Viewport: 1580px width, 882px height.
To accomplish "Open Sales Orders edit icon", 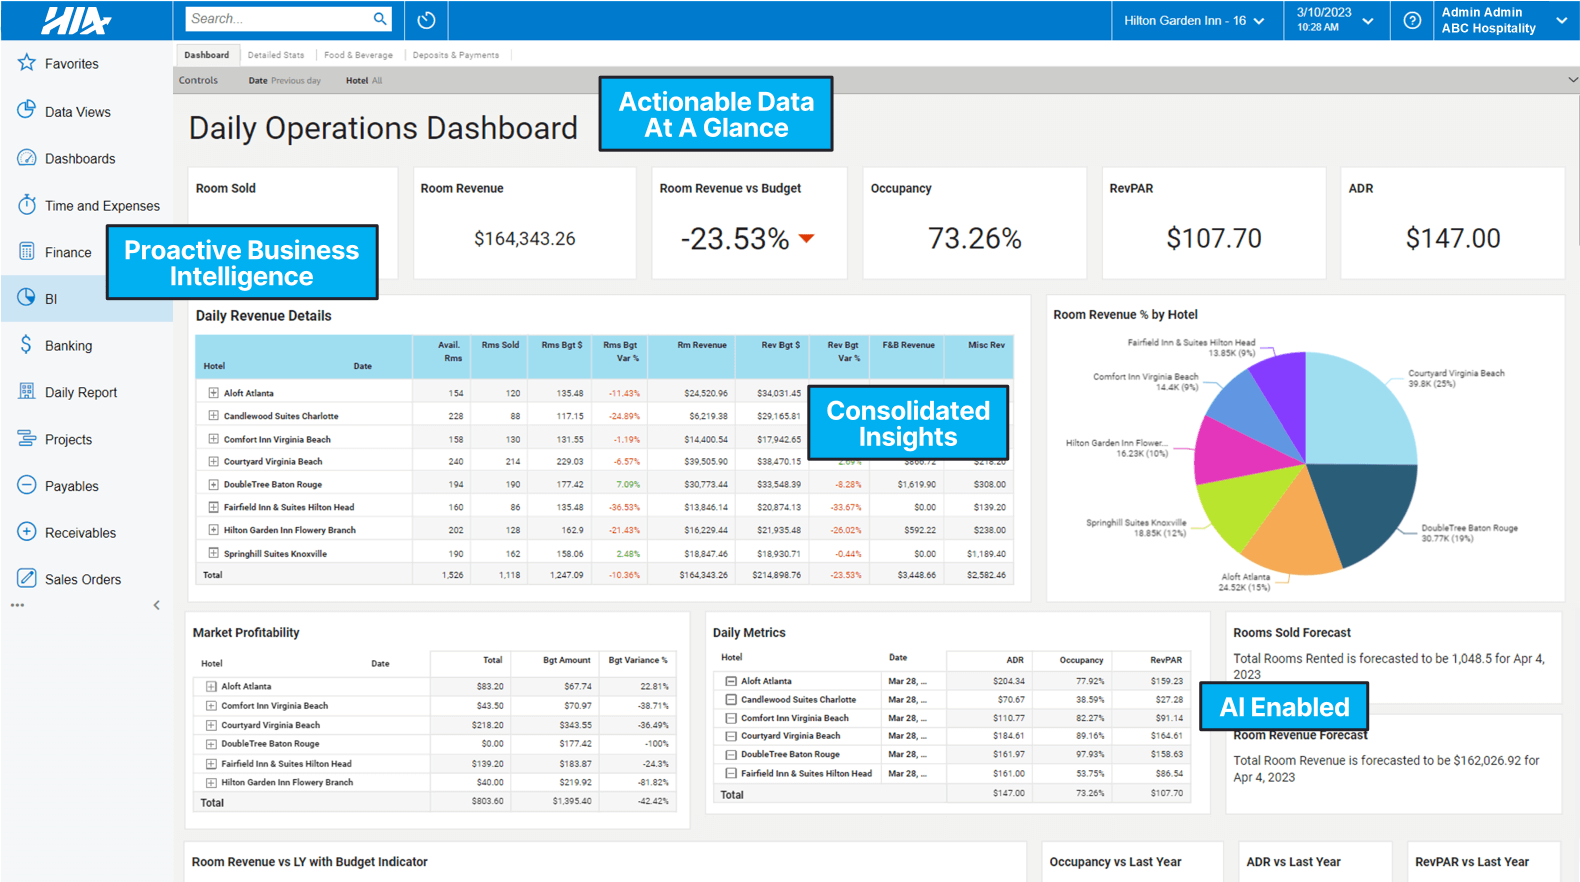I will tap(27, 579).
